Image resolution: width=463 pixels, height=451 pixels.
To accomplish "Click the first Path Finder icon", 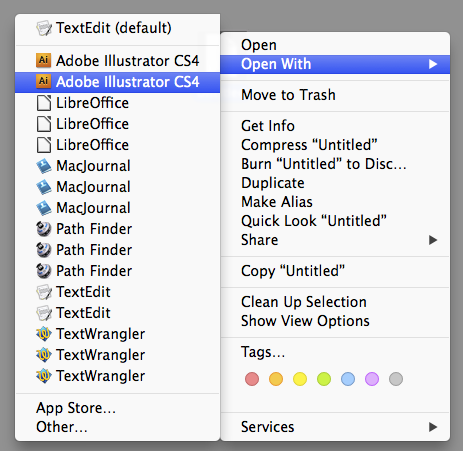I will click(x=44, y=229).
